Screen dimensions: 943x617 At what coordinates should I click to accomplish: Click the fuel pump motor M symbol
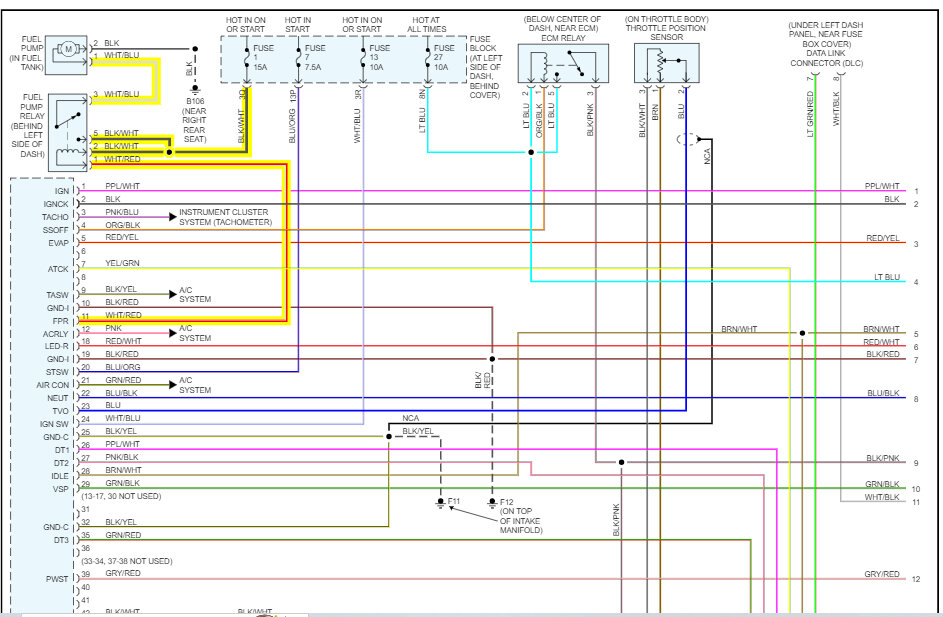pyautogui.click(x=68, y=49)
